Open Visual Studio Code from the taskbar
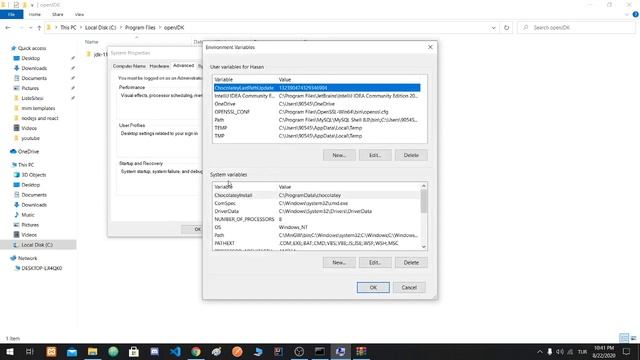640x360 pixels. point(175,351)
